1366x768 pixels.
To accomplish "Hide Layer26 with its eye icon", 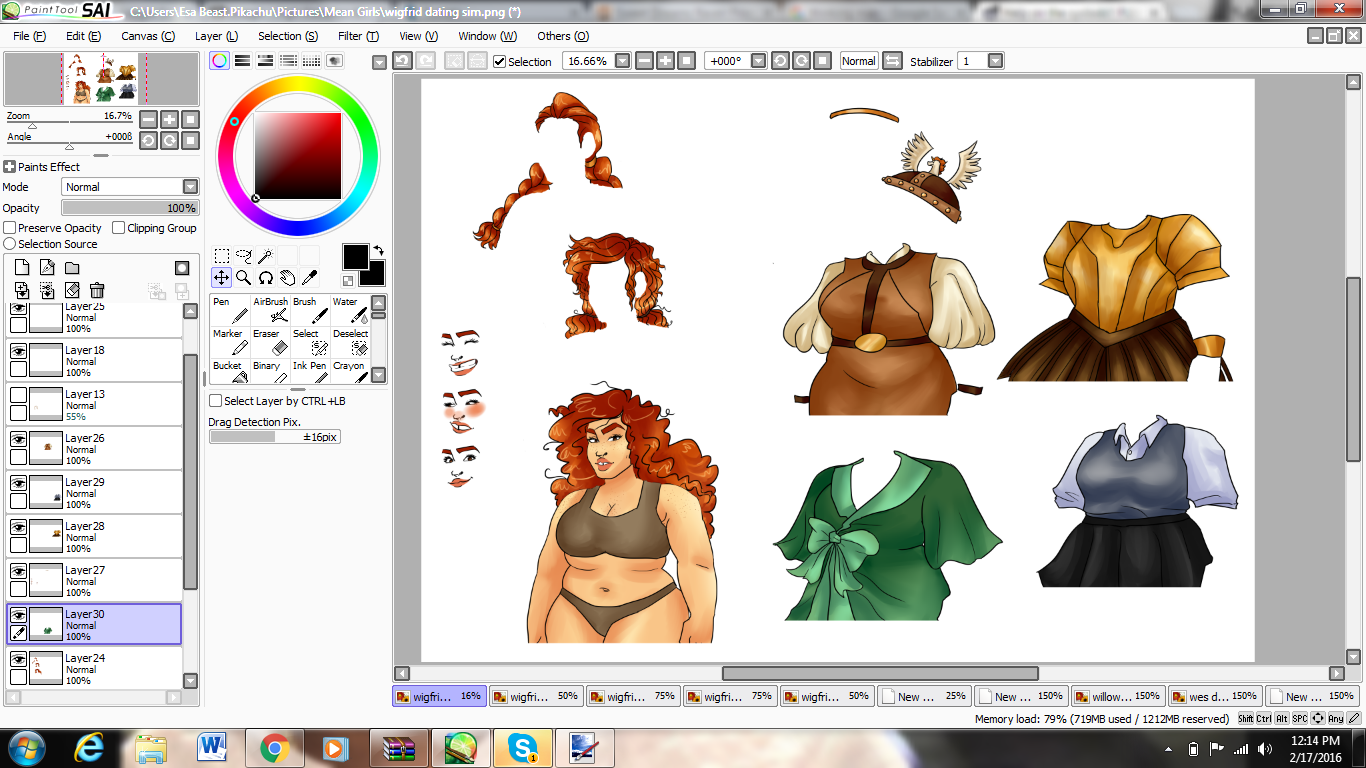I will tap(18, 439).
